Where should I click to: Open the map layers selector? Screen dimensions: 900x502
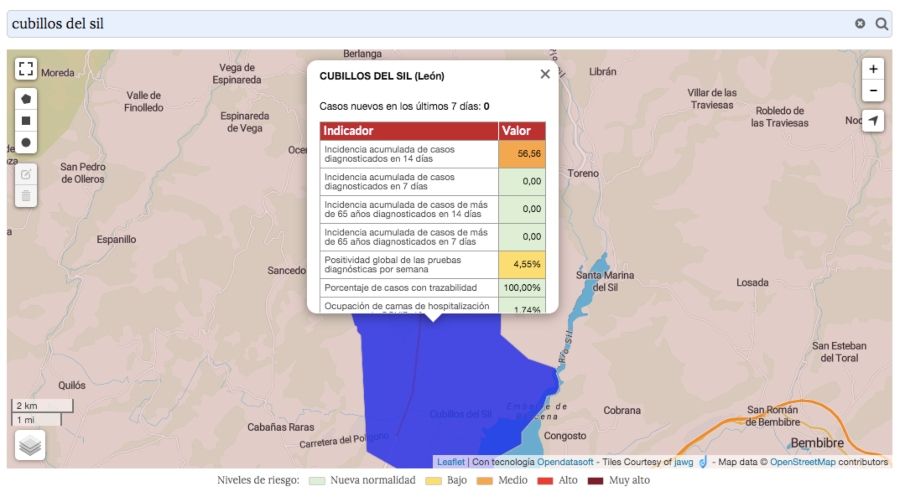tap(30, 445)
